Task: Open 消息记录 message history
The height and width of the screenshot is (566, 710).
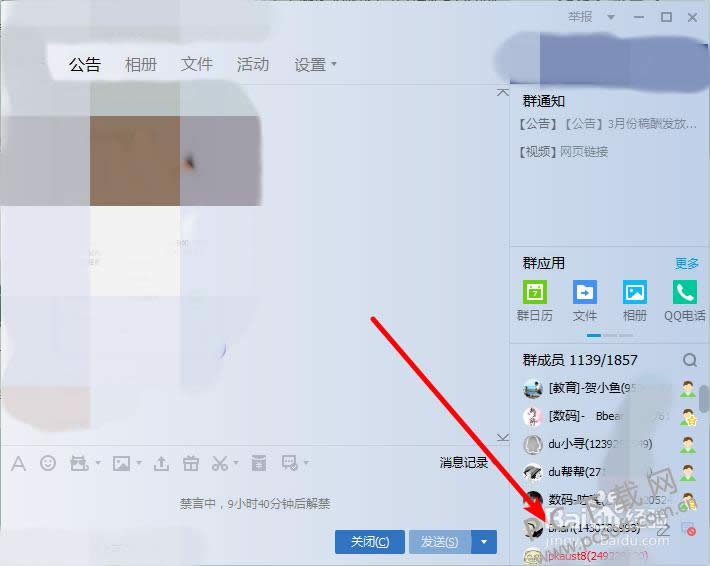Action: pyautogui.click(x=463, y=463)
